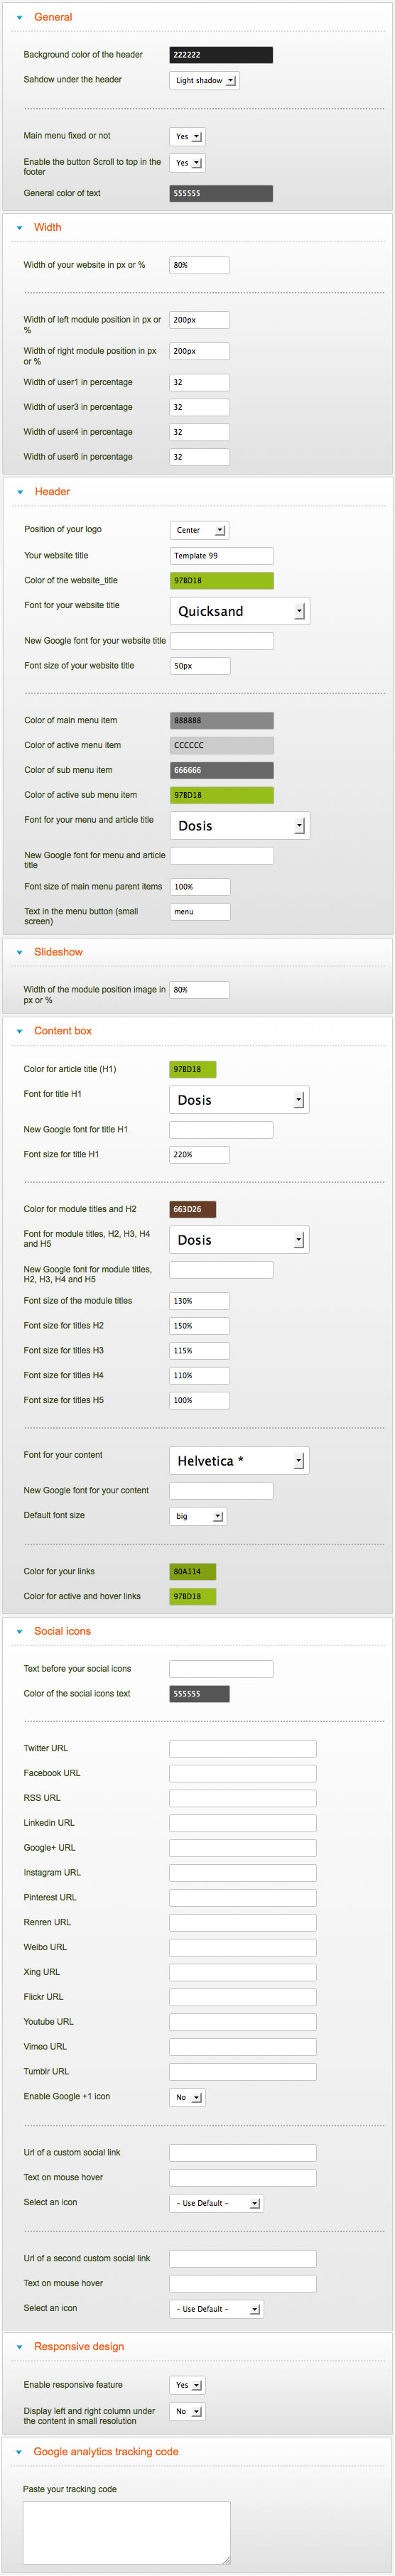This screenshot has width=395, height=2576.
Task: Open the logo position Center dropdown
Action: (199, 530)
